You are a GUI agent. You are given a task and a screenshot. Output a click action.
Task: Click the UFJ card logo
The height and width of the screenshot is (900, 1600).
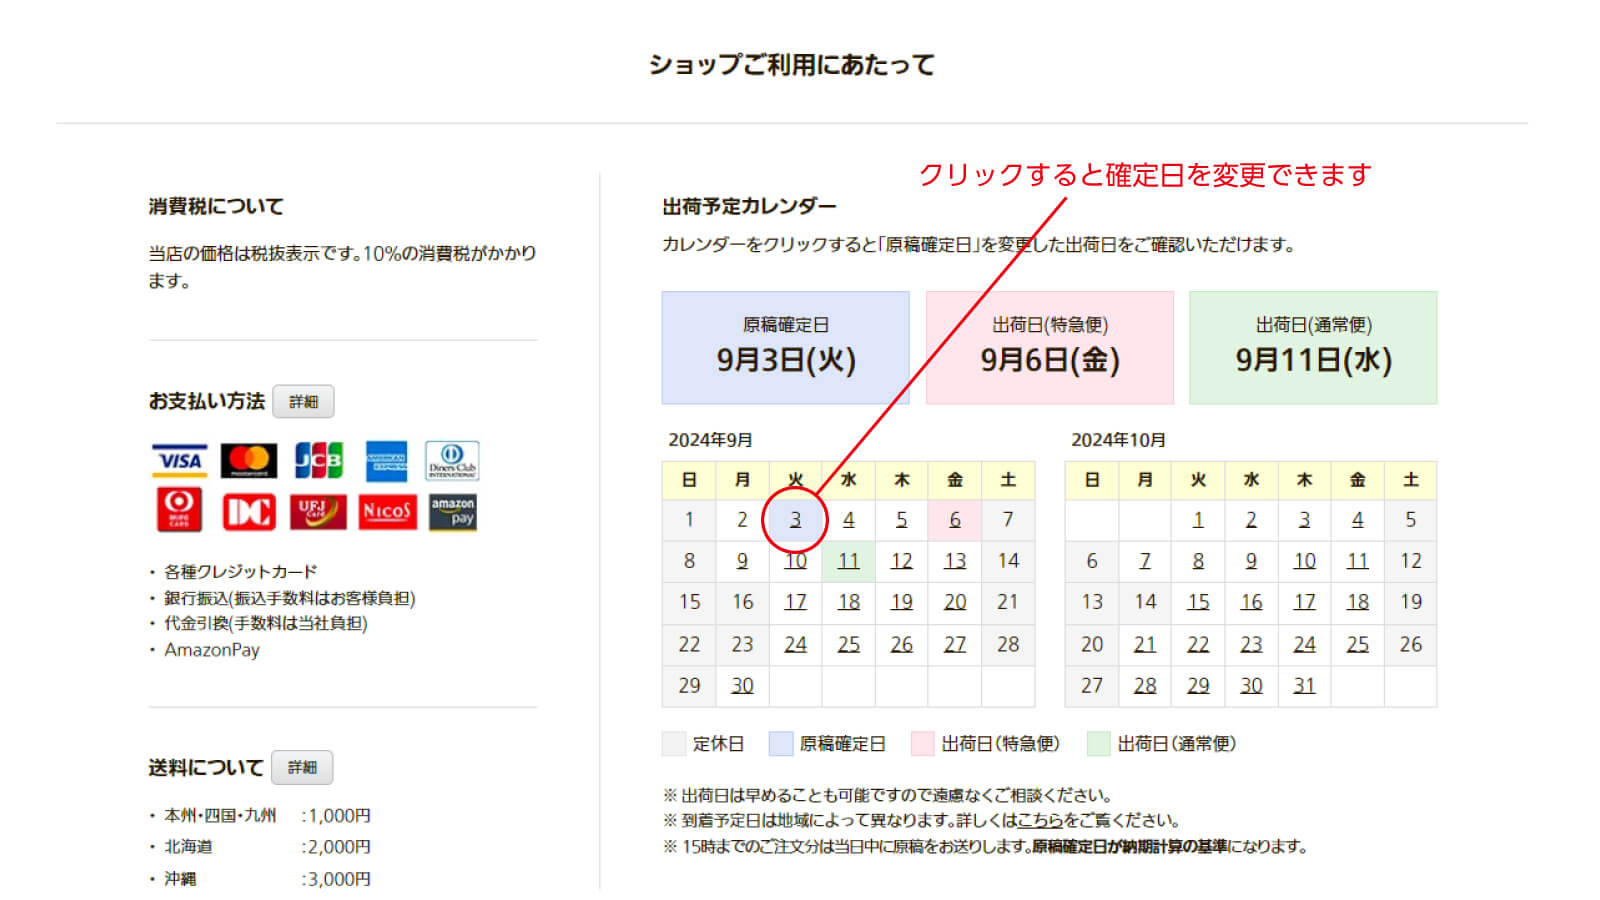[x=318, y=512]
